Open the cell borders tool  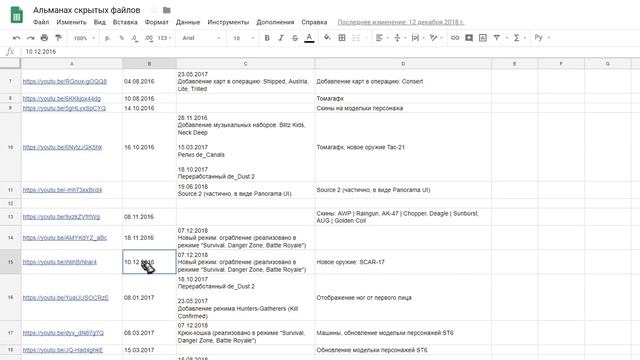[342, 38]
